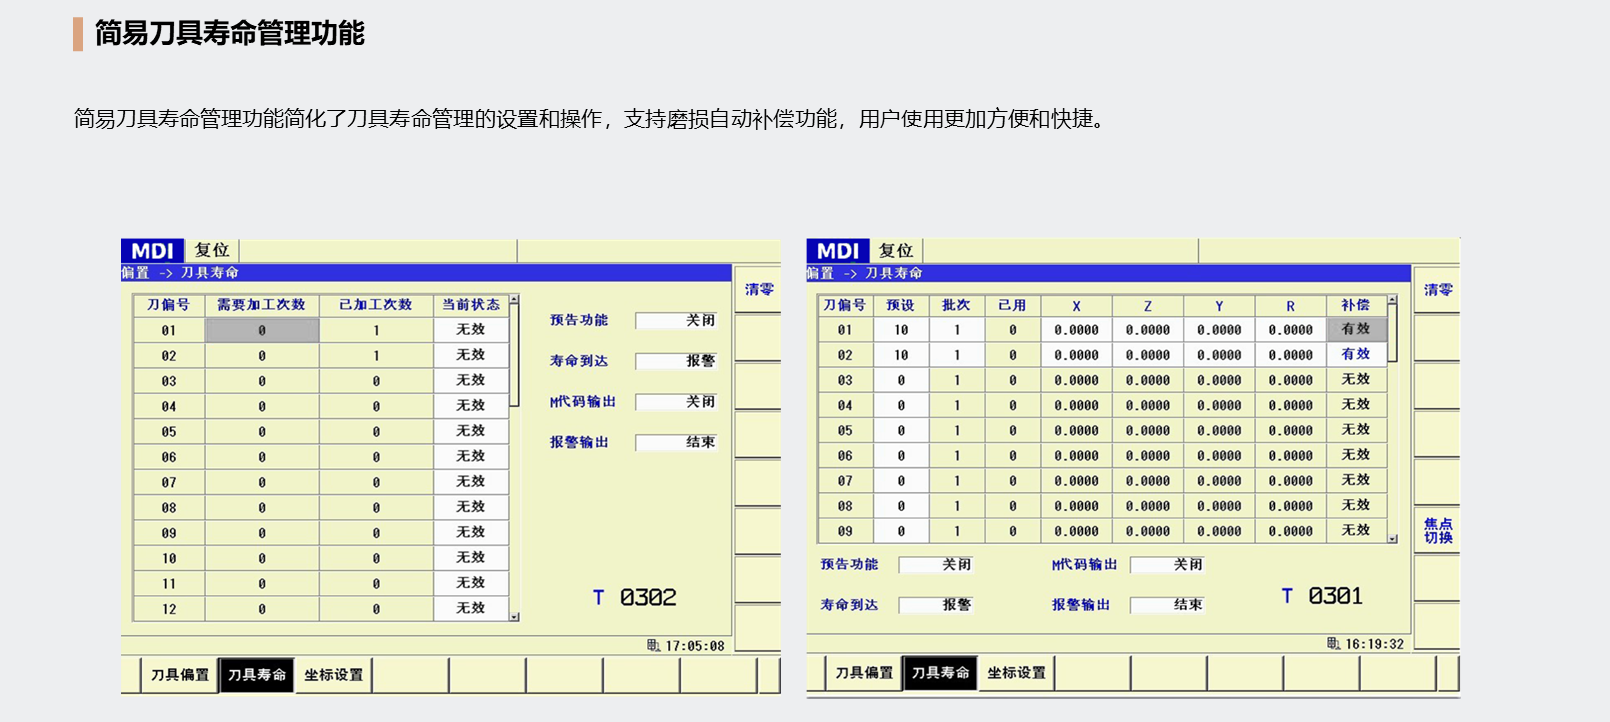Select highlighted 需要加工次数 cell for tool 01

click(x=262, y=331)
